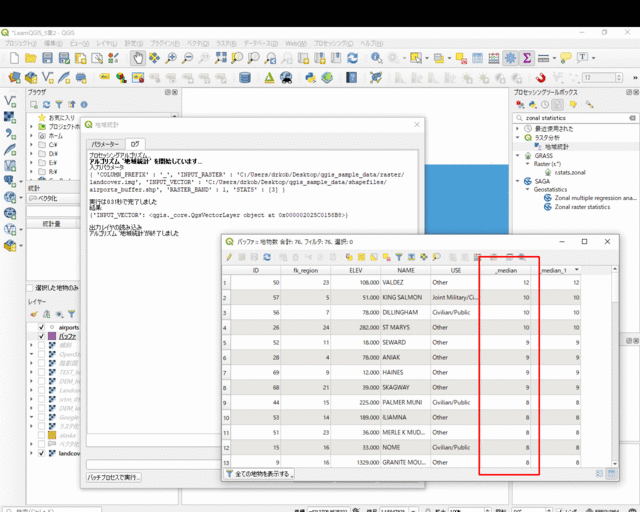Image resolution: width=640 pixels, height=512 pixels.
Task: Open the attribute table toolbar icon
Action: pyautogui.click(x=477, y=58)
